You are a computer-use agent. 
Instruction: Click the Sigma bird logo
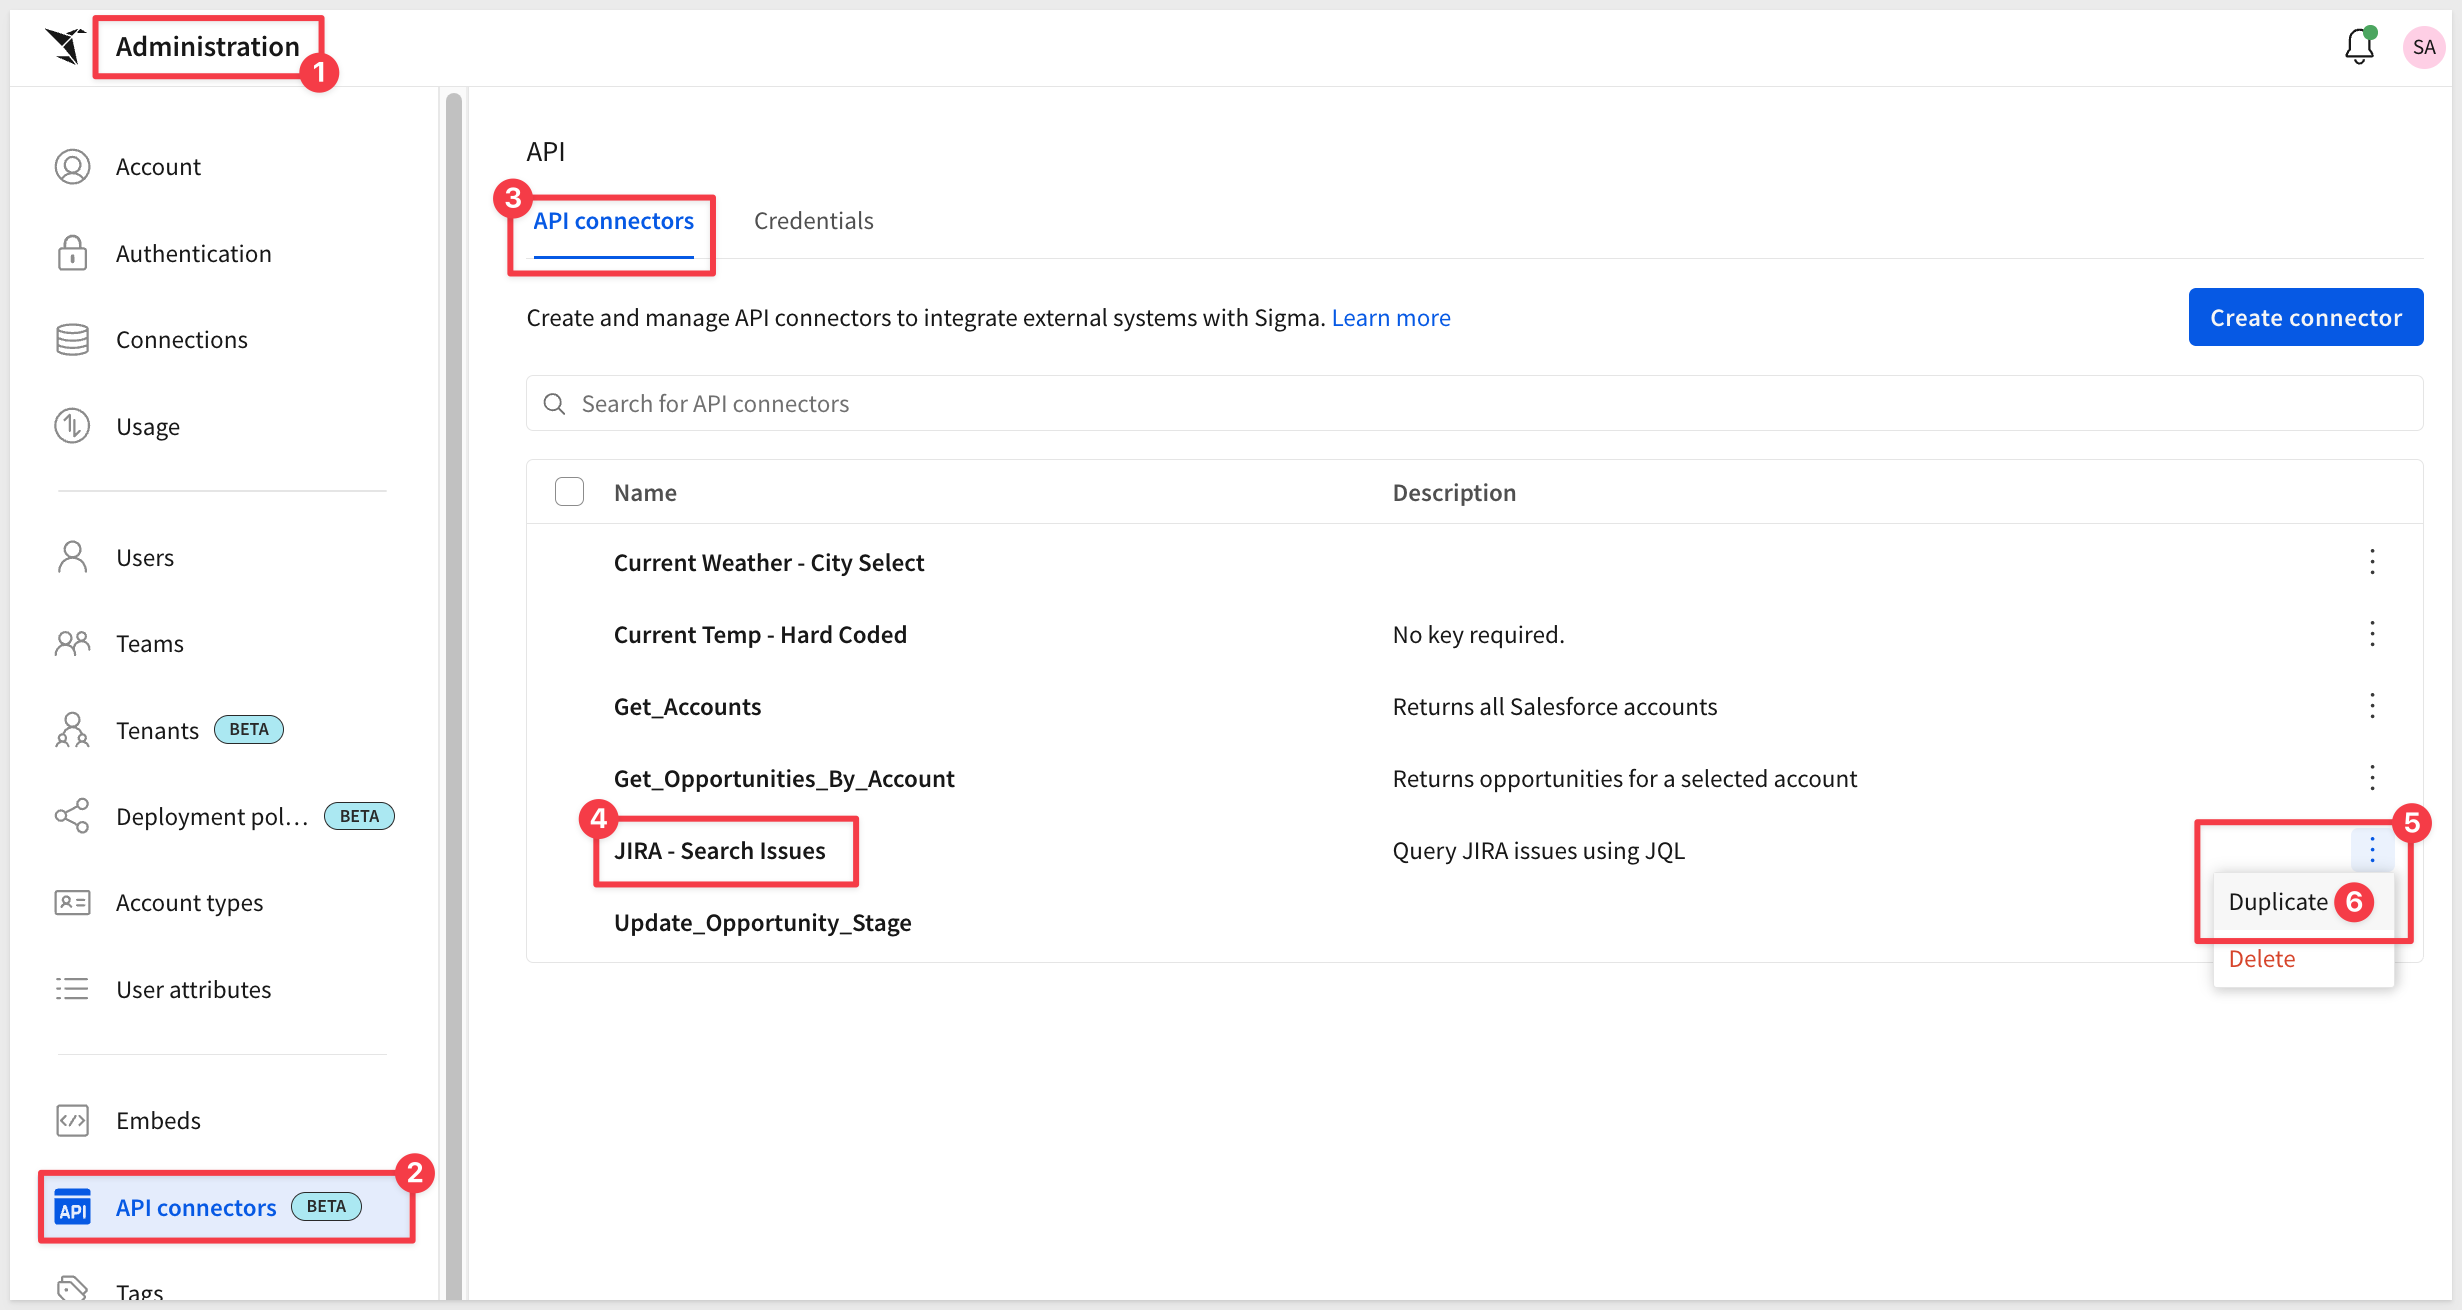click(x=66, y=46)
